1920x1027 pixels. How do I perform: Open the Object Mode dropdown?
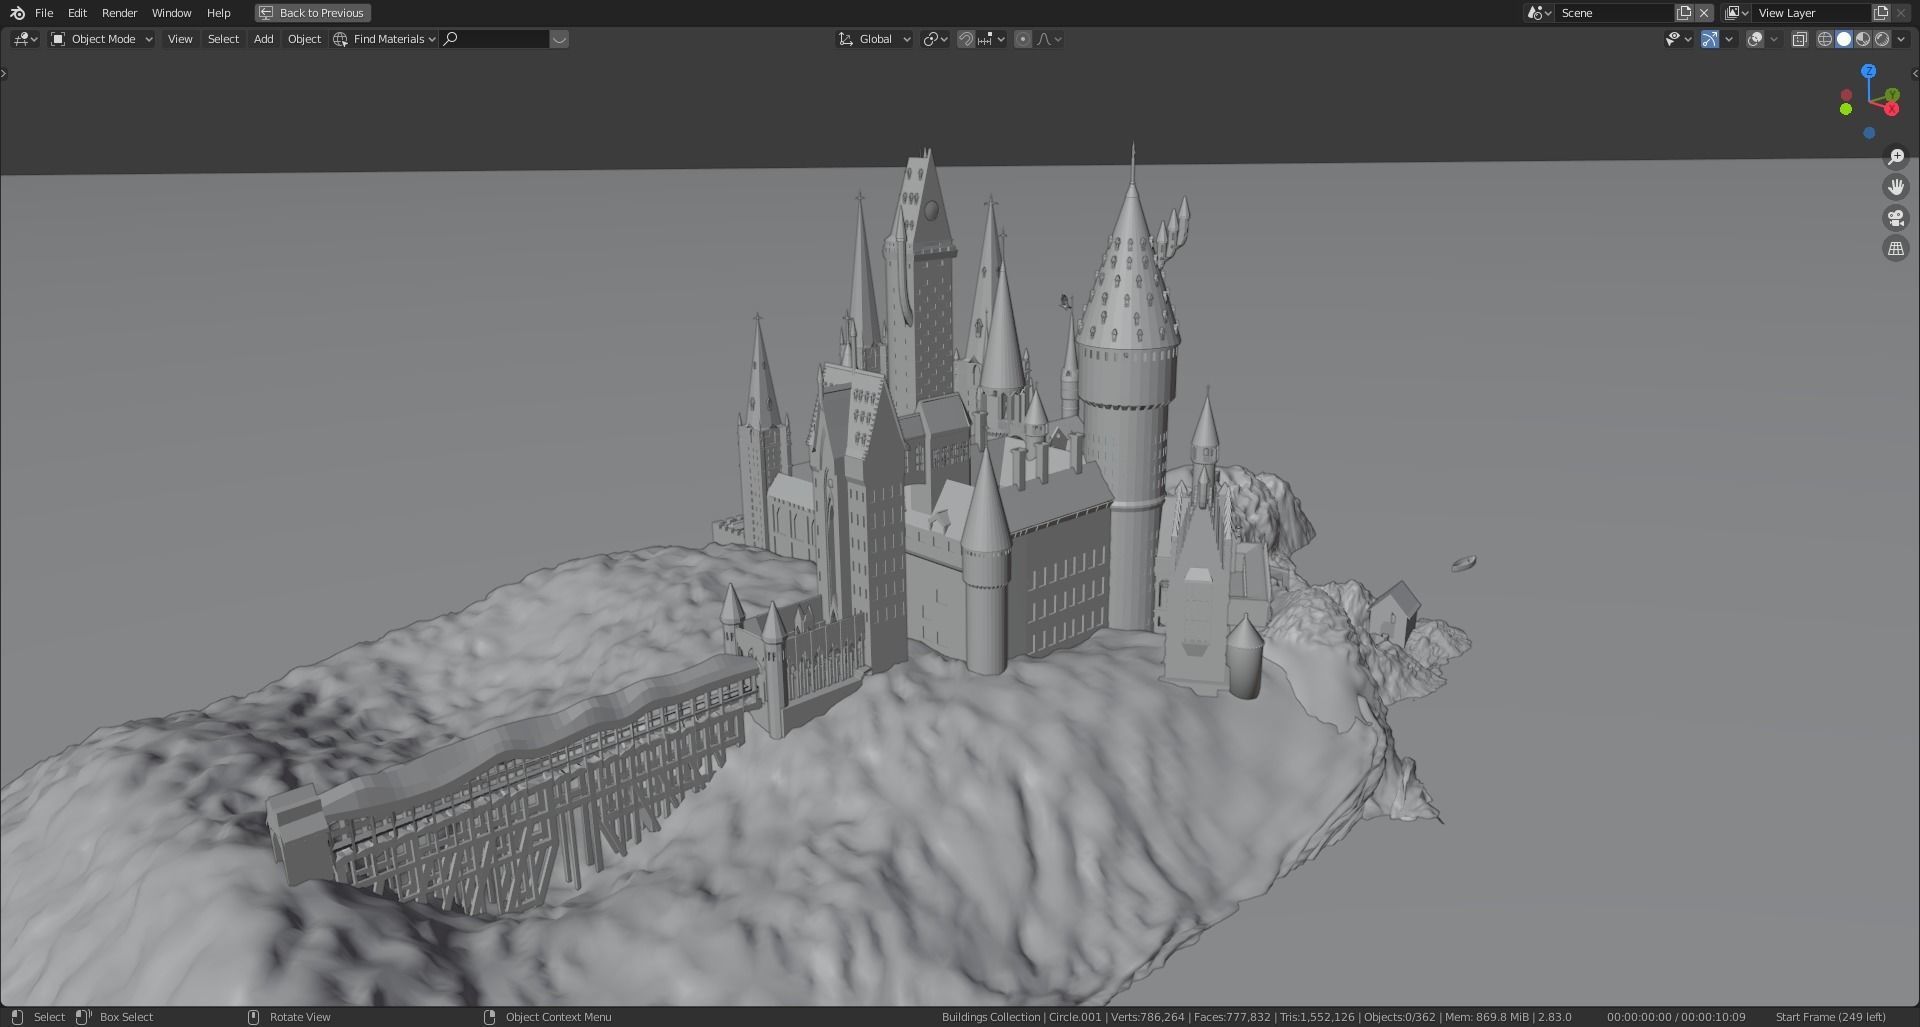[x=101, y=39]
